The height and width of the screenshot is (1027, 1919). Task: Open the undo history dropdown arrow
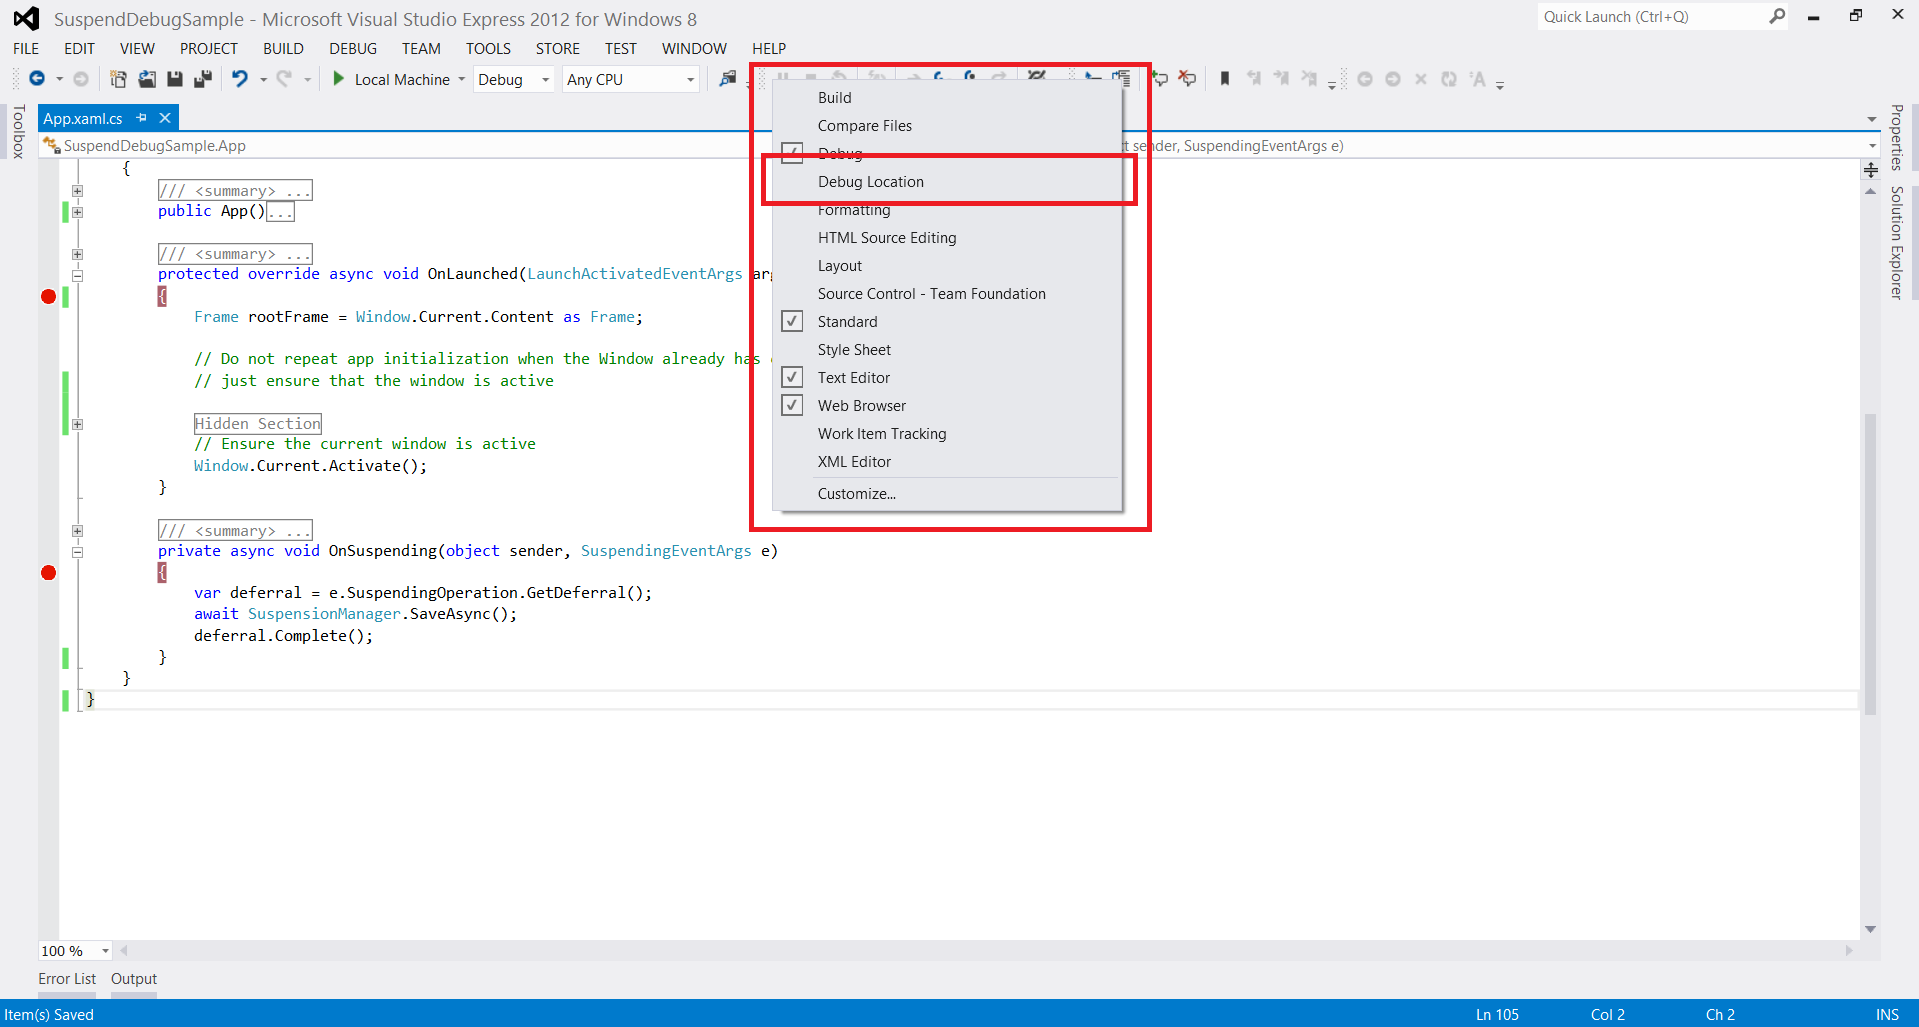263,79
